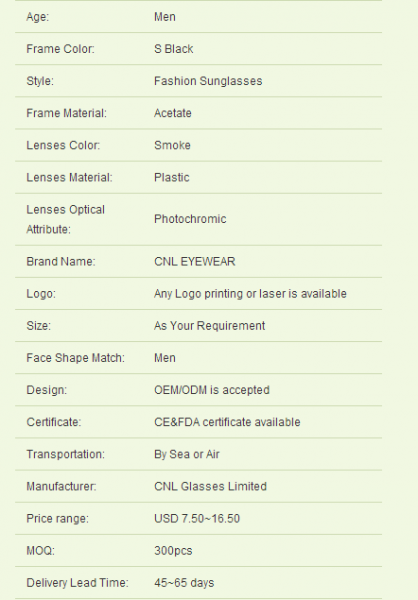Click the 'Face Shape Match:' label
The width and height of the screenshot is (418, 600).
75,358
